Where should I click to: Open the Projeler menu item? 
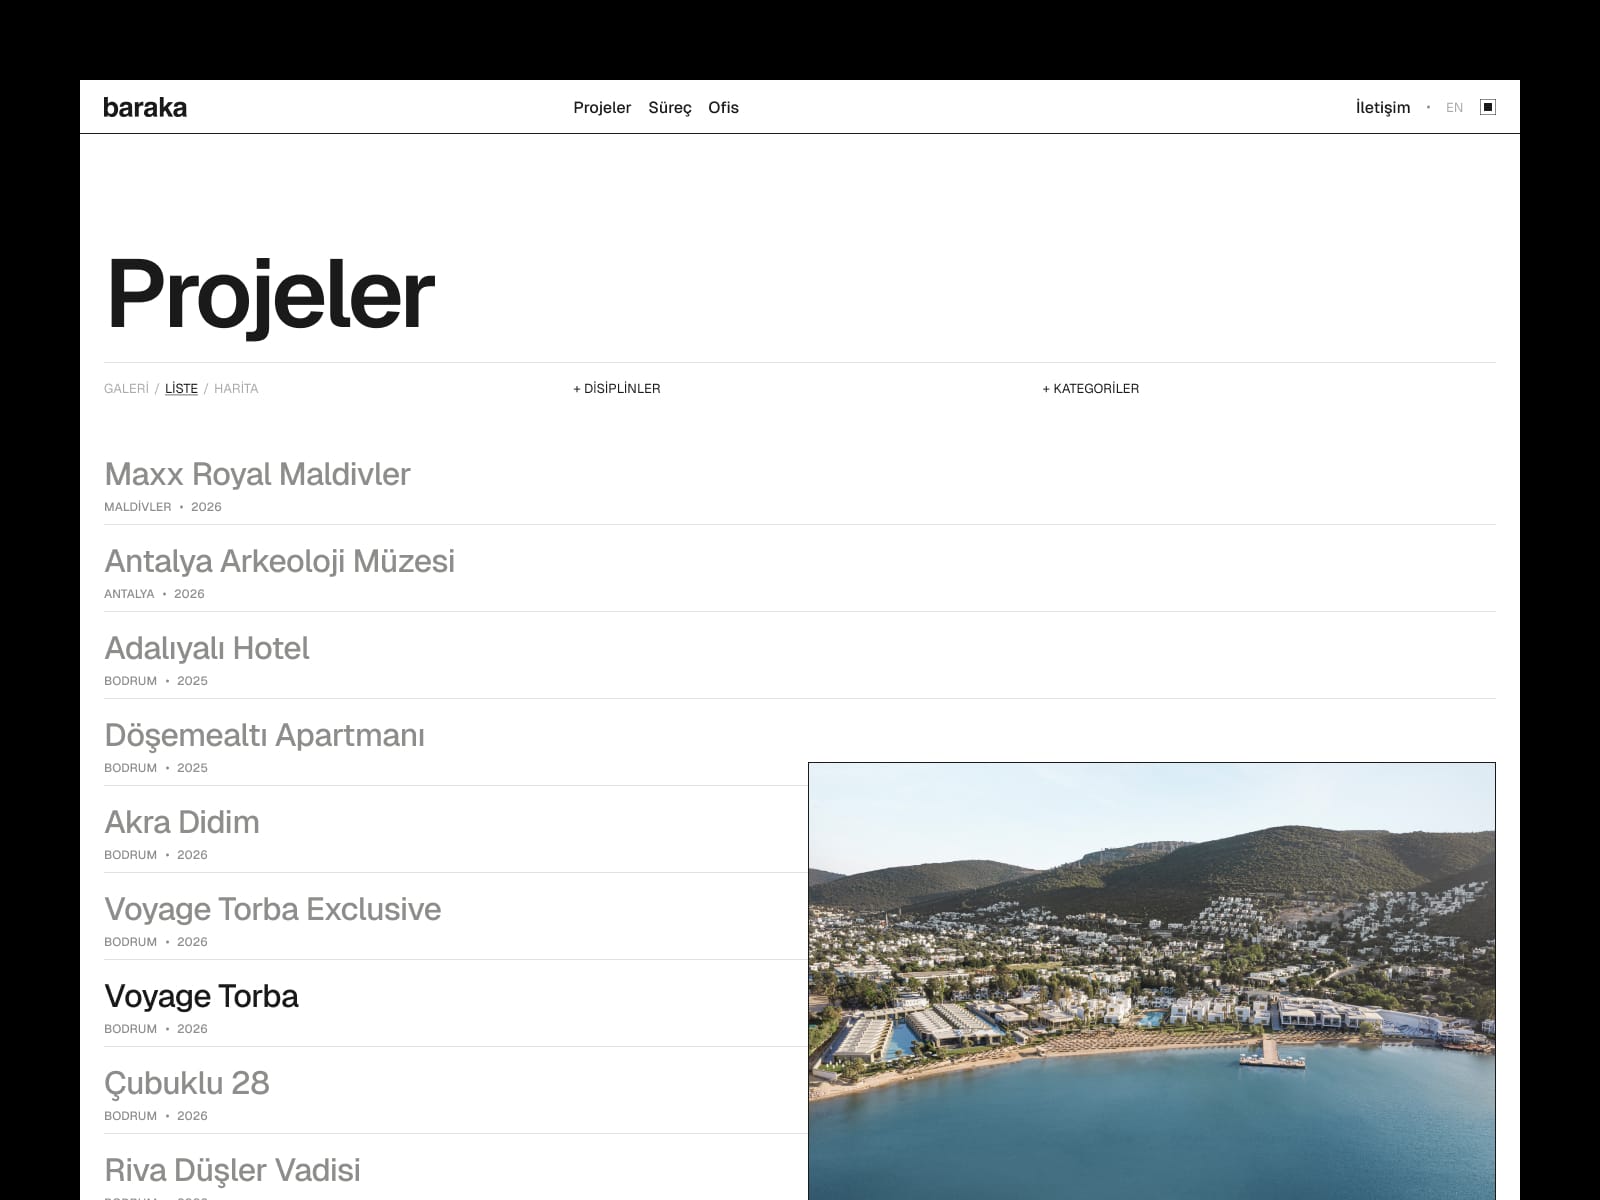[x=602, y=107]
